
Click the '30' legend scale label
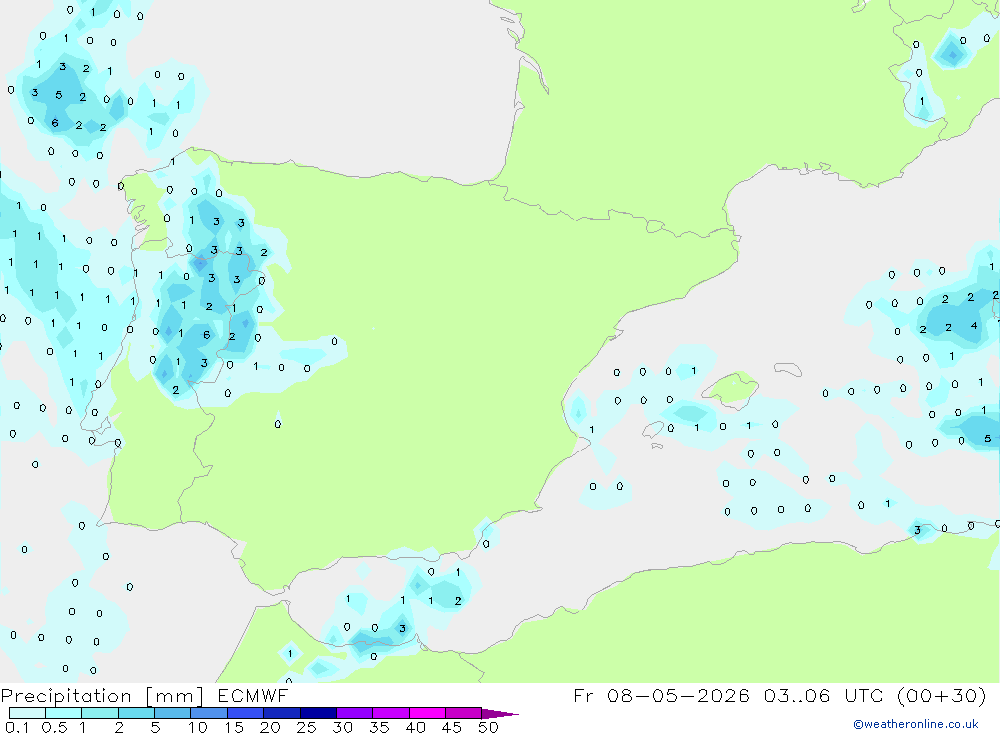(x=342, y=727)
